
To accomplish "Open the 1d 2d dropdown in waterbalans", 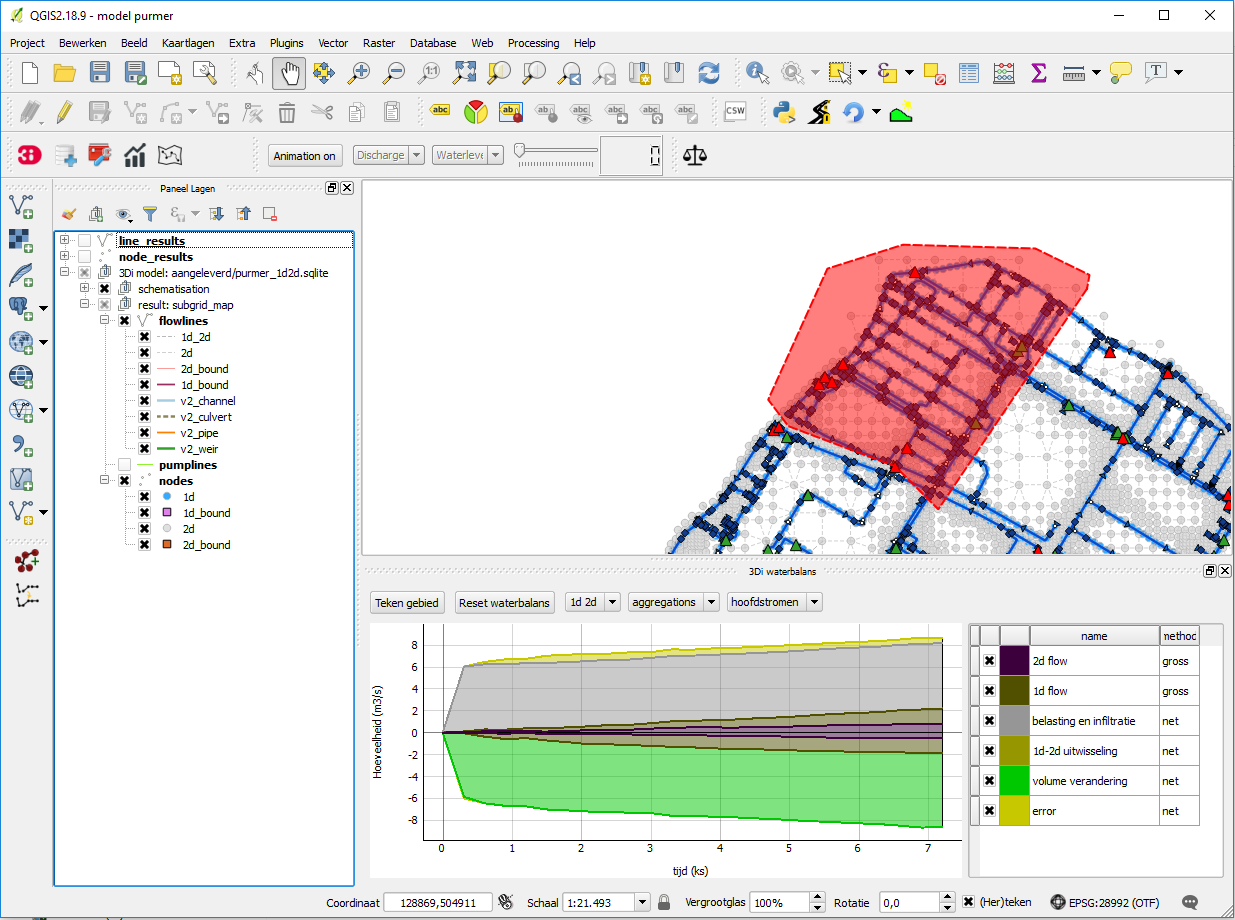I will pos(592,602).
